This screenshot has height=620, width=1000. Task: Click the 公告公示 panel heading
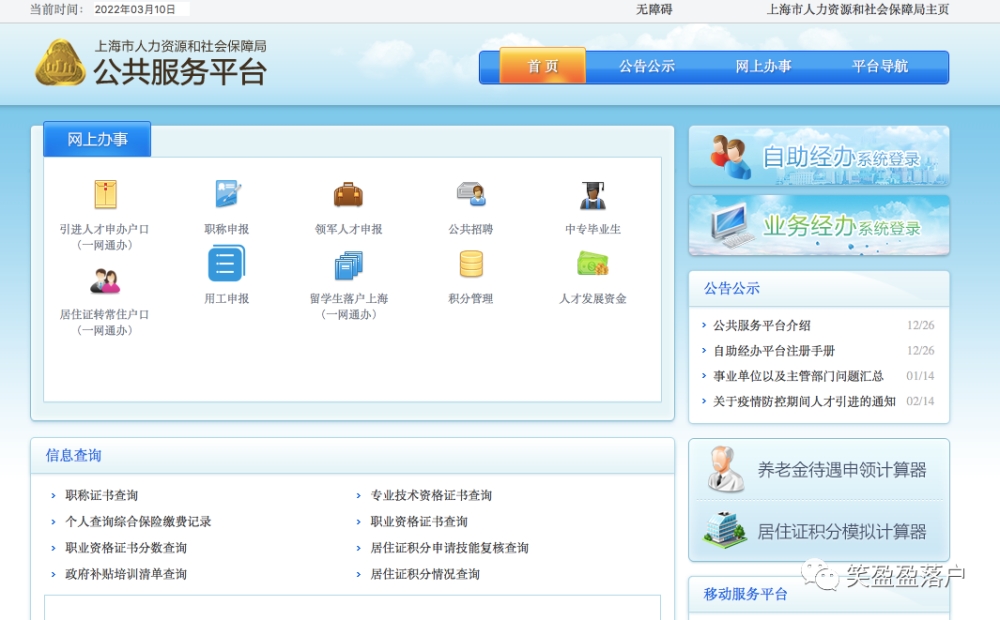[x=732, y=288]
